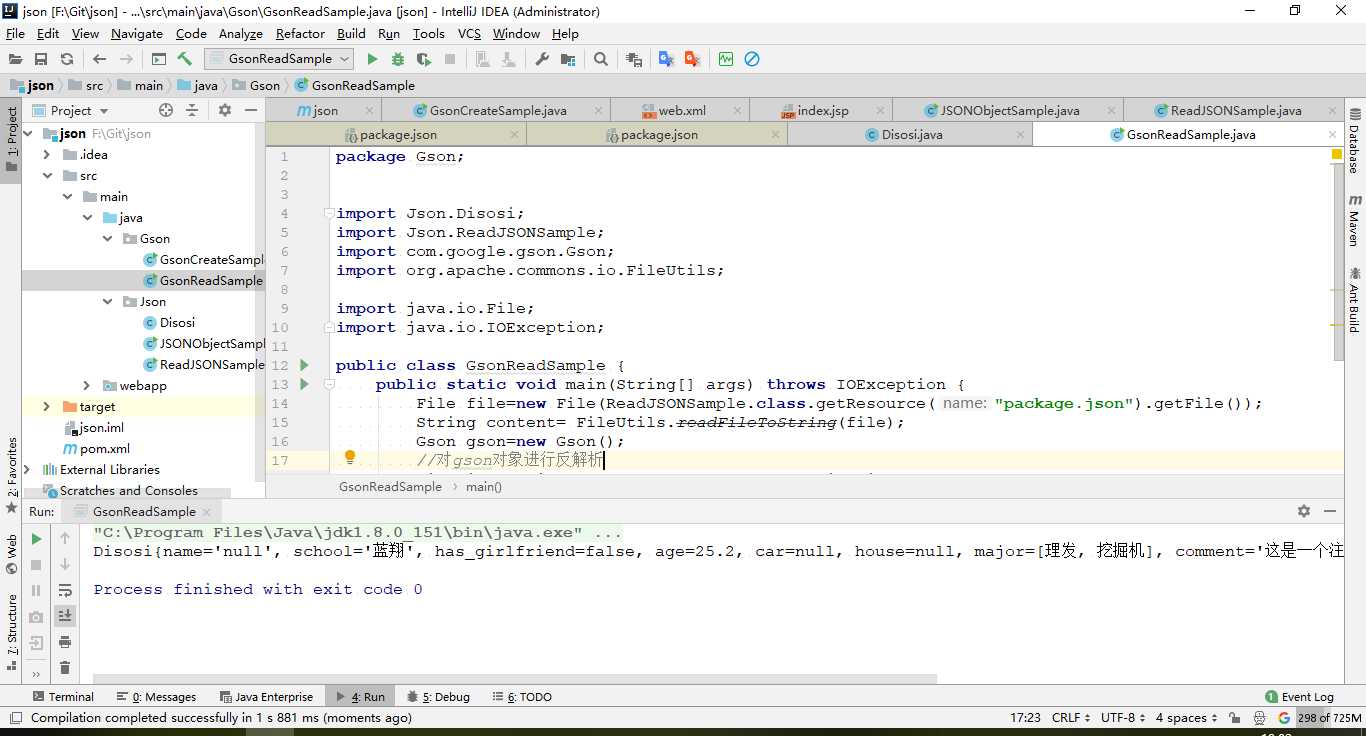
Task: Click the locate target icon in Project panel
Action: pos(166,110)
